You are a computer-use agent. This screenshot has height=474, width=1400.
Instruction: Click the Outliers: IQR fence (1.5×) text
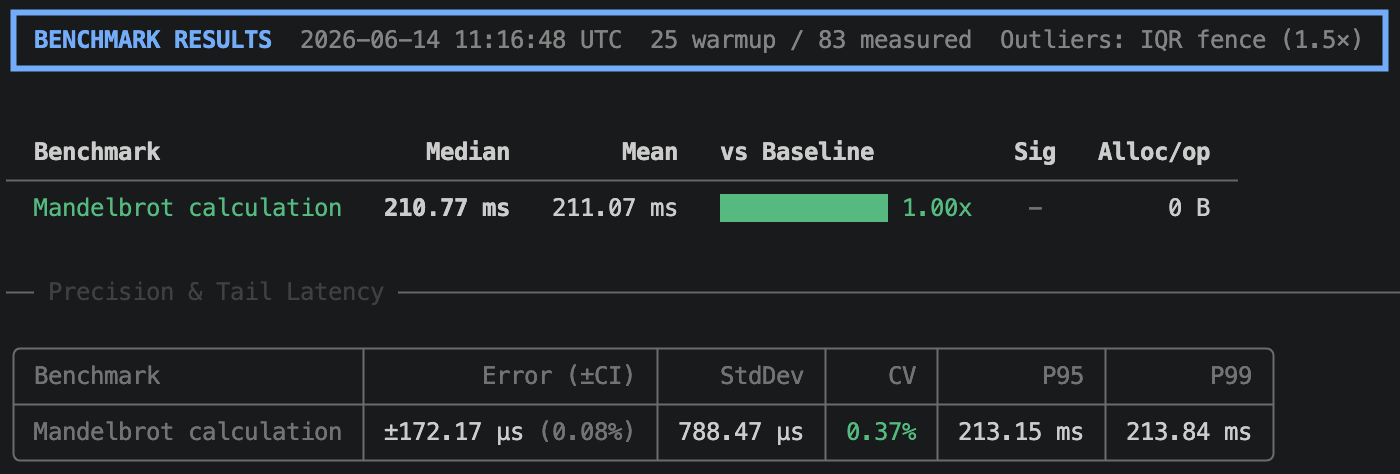pos(1181,40)
